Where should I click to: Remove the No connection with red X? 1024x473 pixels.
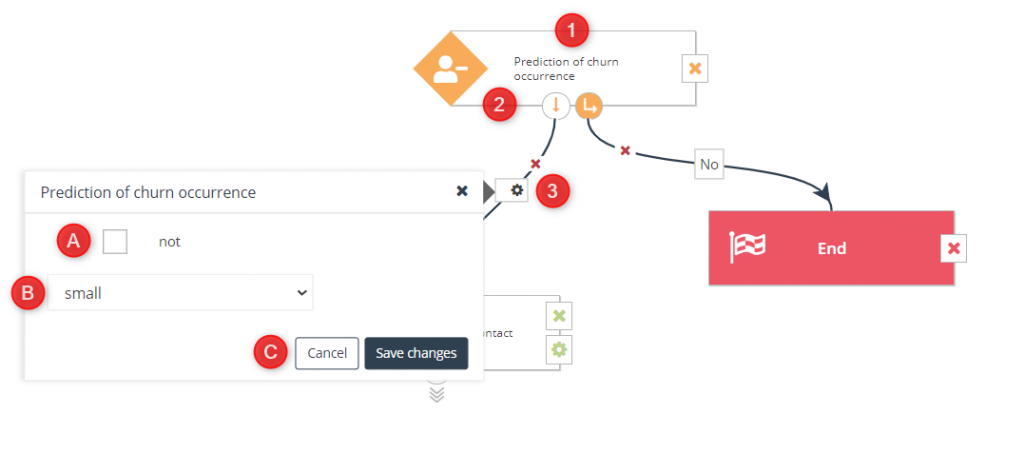pyautogui.click(x=625, y=151)
